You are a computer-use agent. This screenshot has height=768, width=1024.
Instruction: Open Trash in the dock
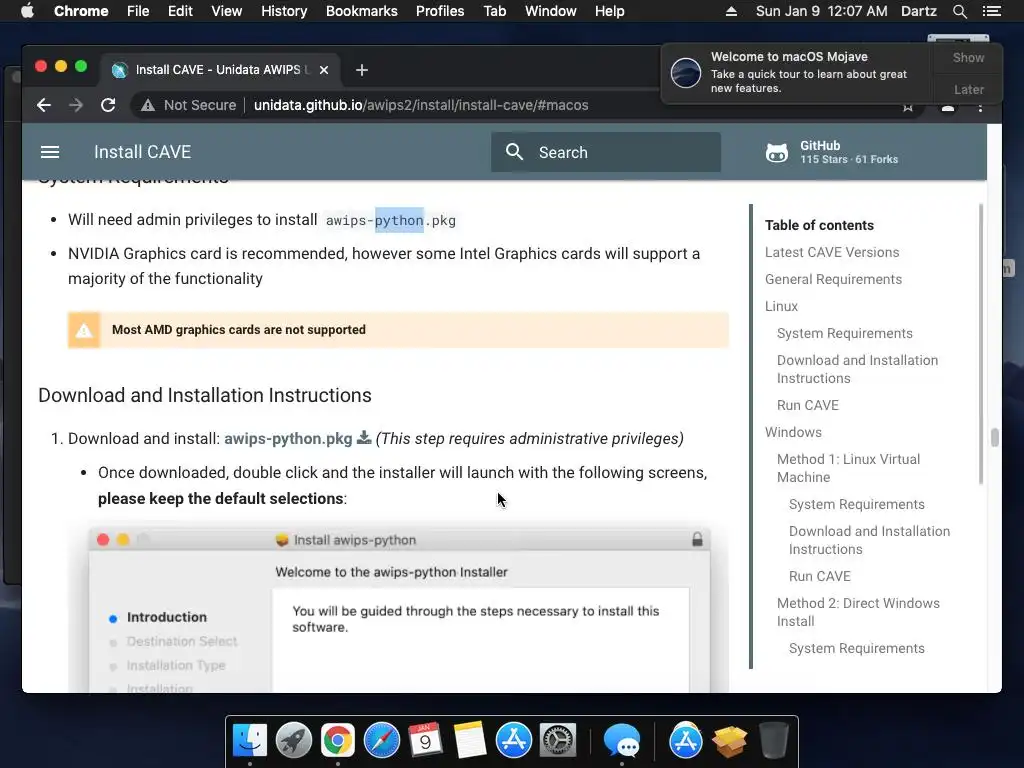point(774,740)
